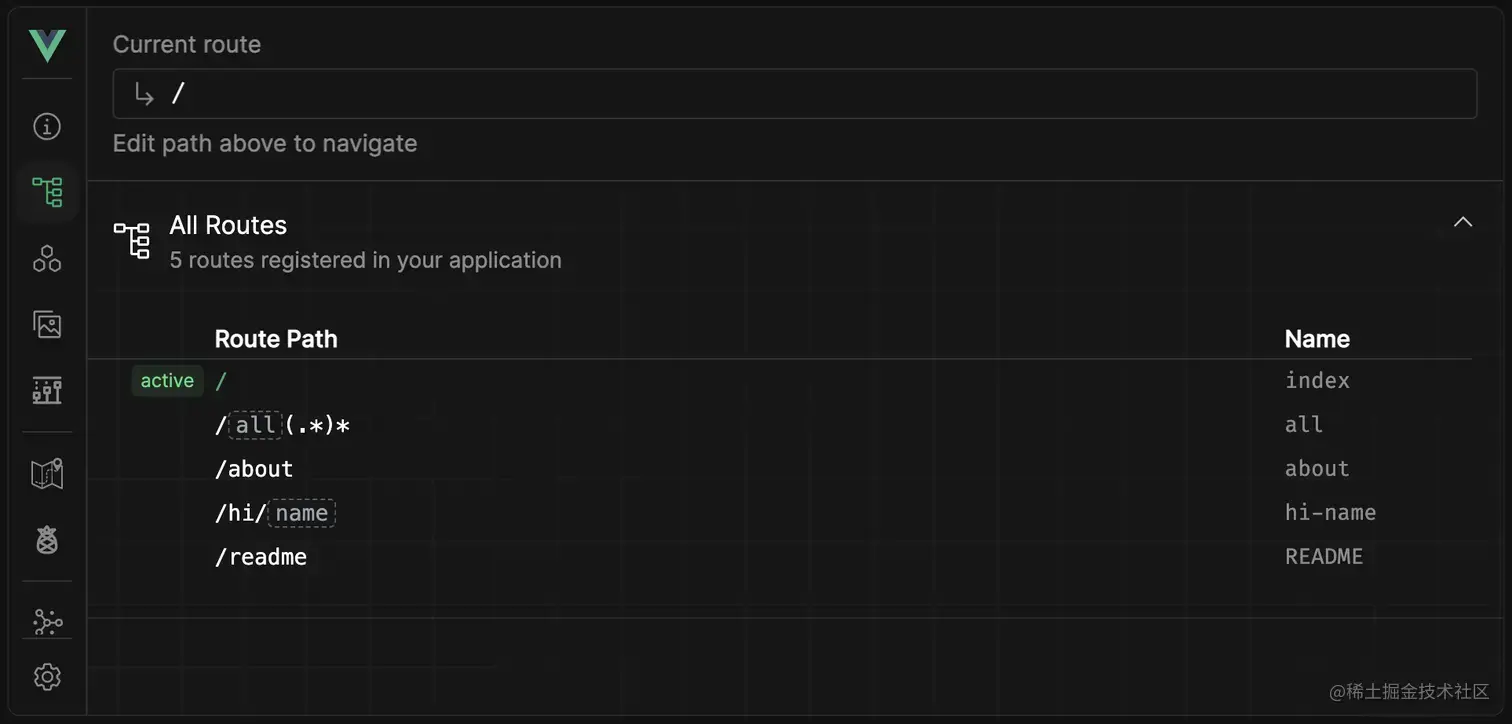Click the hi-name route name
The width and height of the screenshot is (1512, 724).
click(x=1330, y=512)
